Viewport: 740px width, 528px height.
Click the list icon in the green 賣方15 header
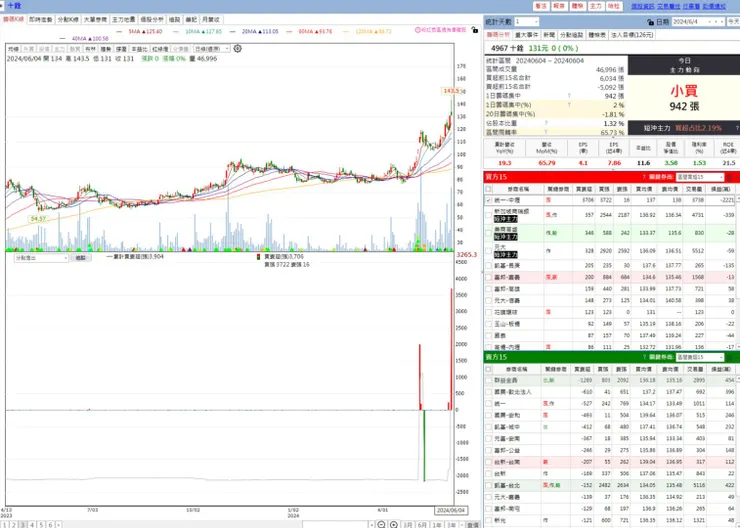(x=729, y=357)
